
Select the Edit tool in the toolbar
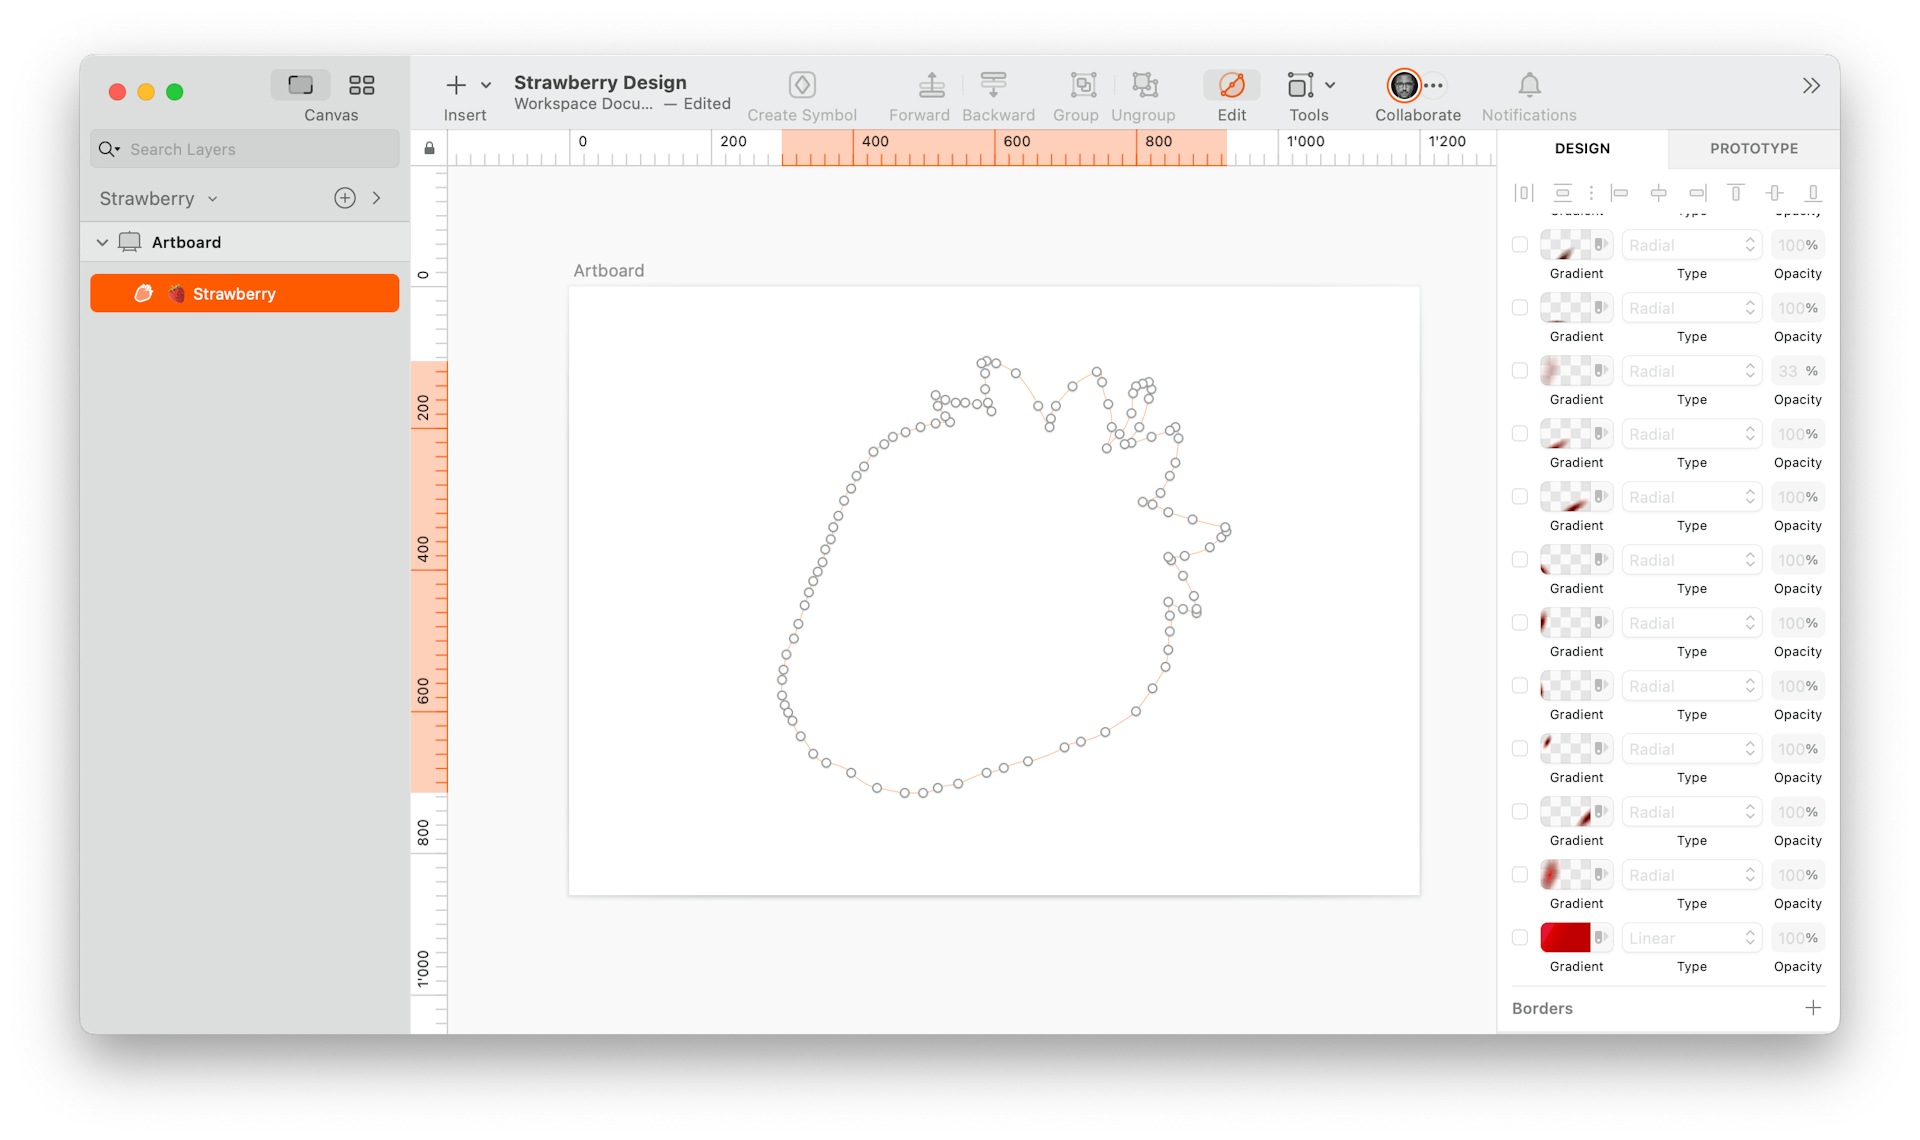tap(1231, 85)
